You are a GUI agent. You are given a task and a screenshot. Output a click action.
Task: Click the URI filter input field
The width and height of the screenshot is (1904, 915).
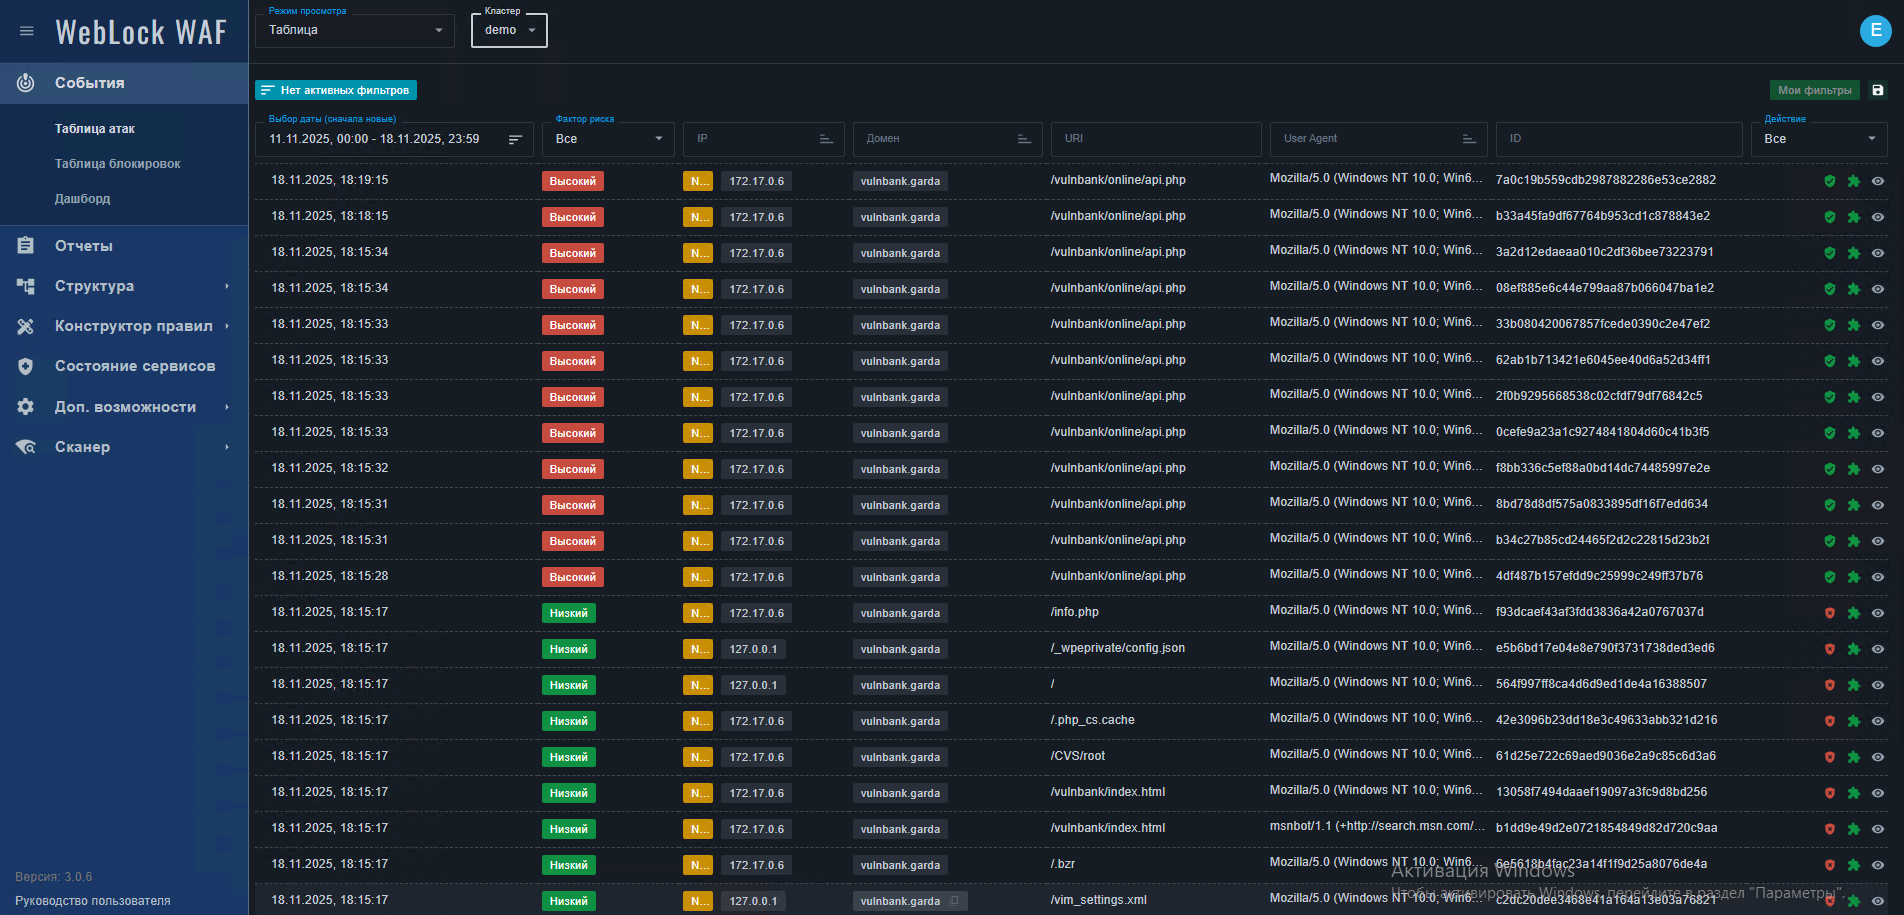coord(1155,139)
